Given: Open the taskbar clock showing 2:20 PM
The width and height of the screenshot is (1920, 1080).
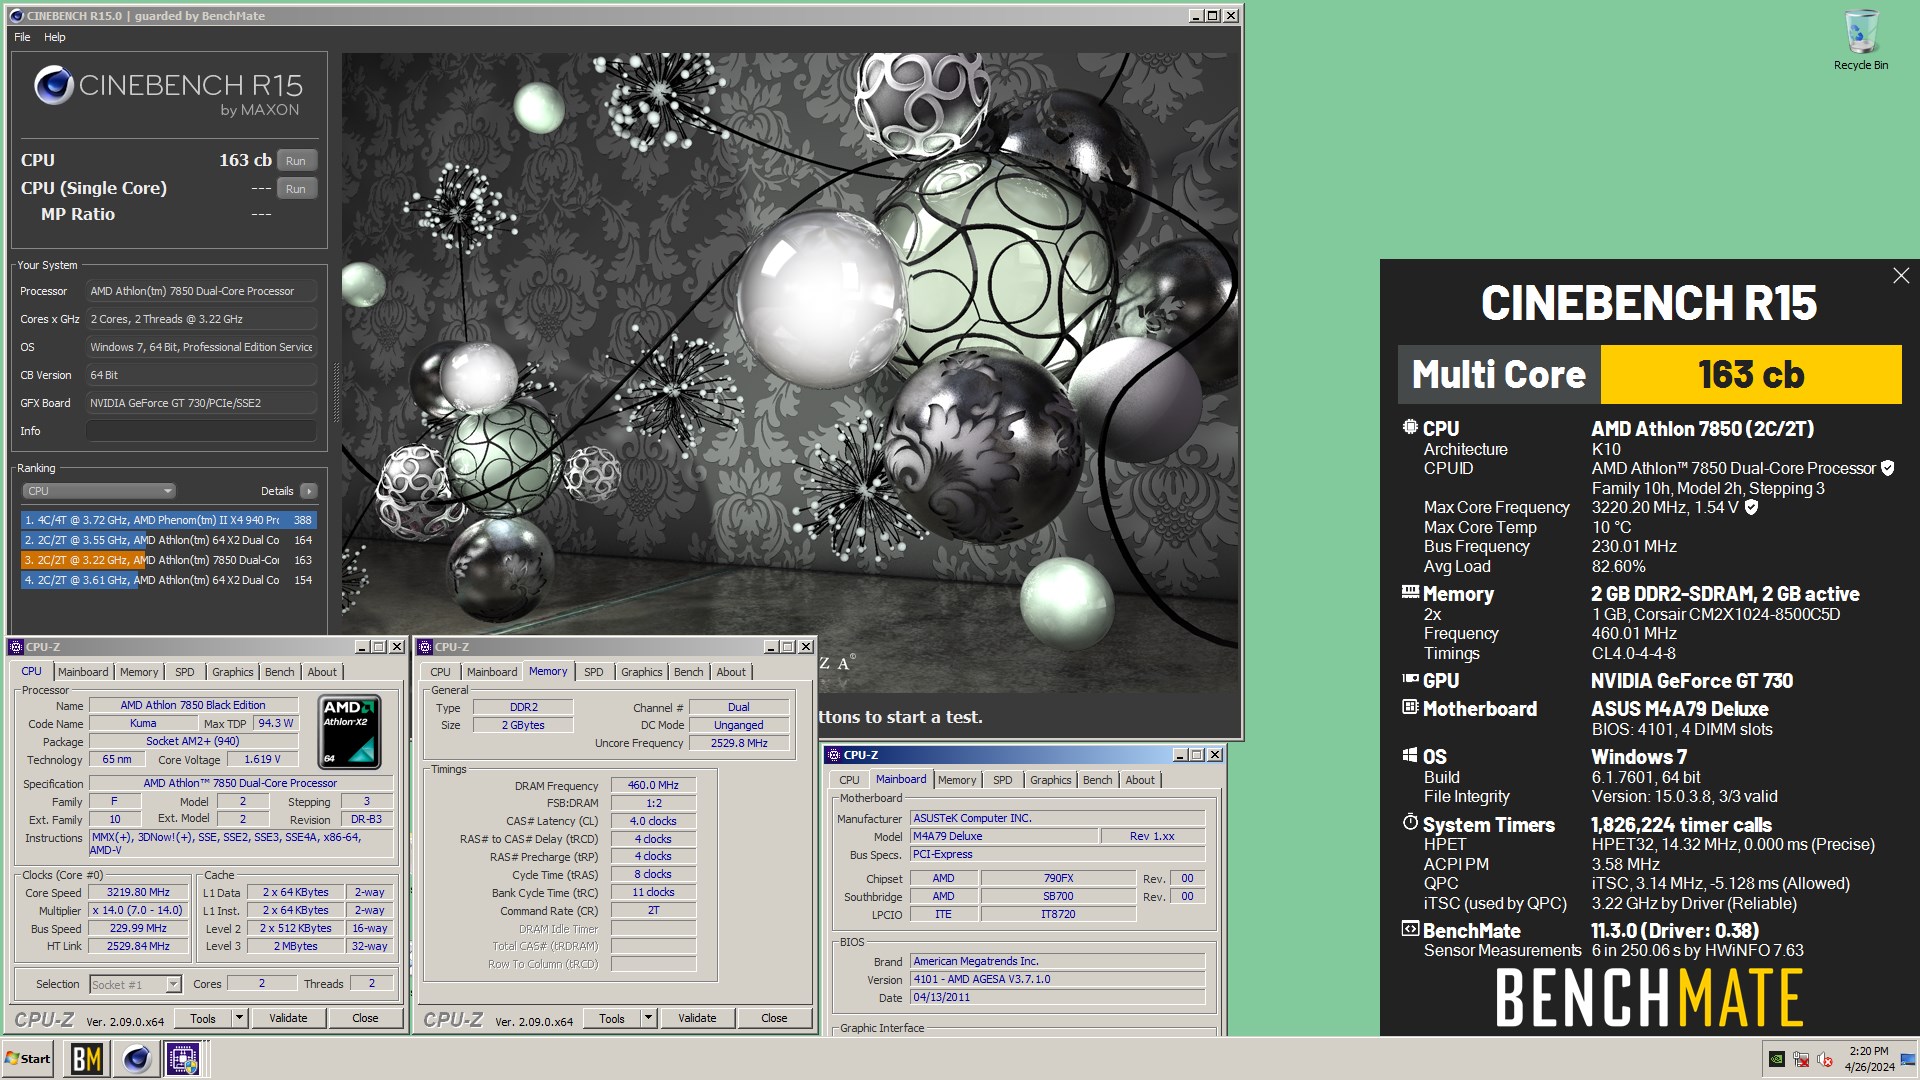Looking at the screenshot, I should 1868,1059.
